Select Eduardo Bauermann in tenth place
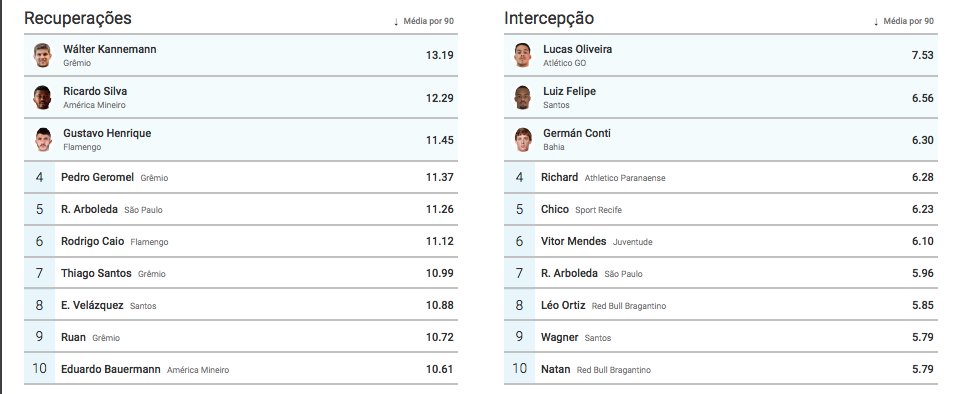Image resolution: width=957 pixels, height=394 pixels. pyautogui.click(x=110, y=369)
